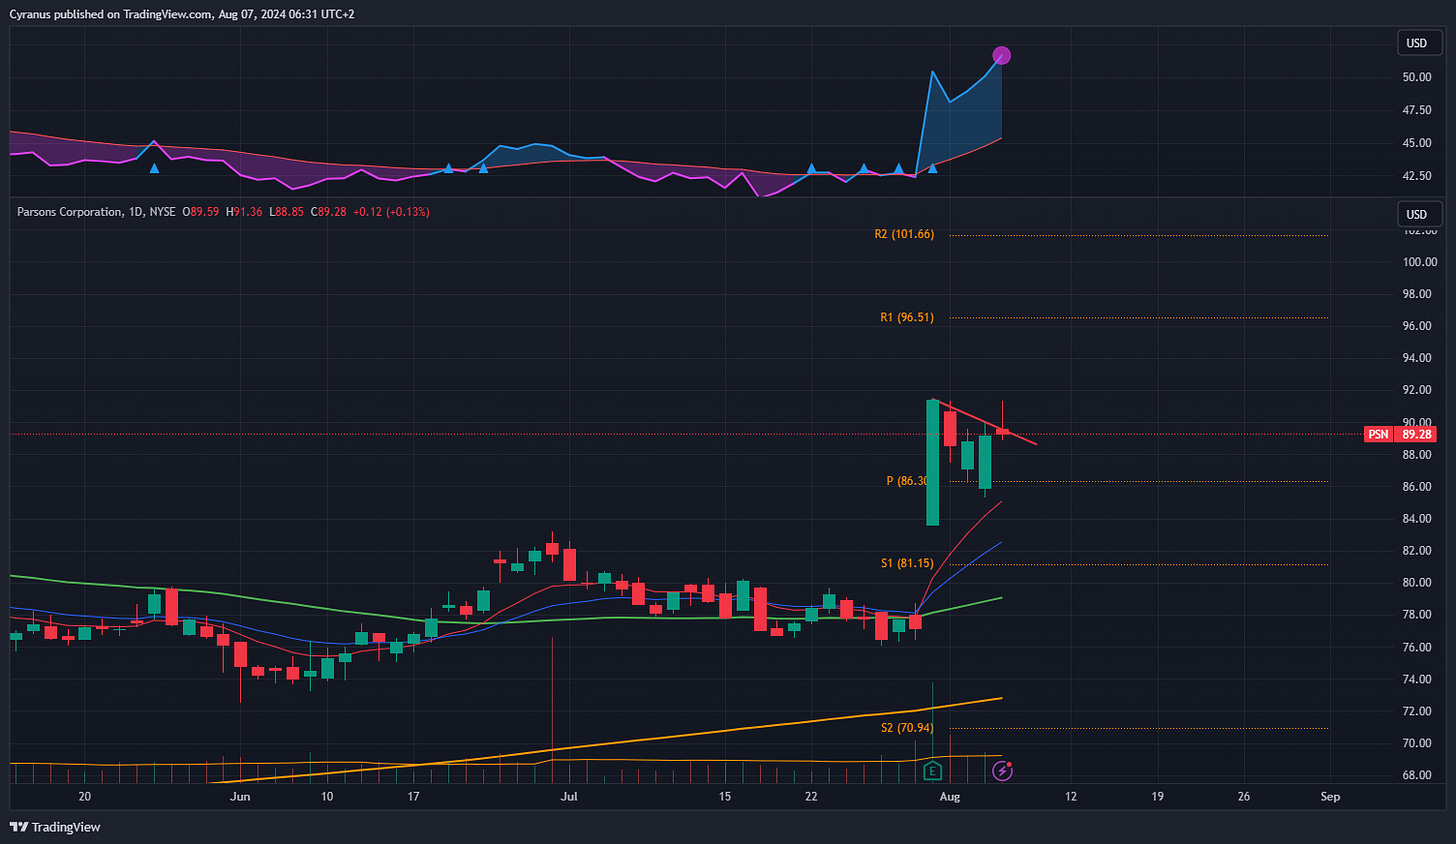Image resolution: width=1456 pixels, height=844 pixels.
Task: Select the S2 (70.94) pivot label
Action: point(907,728)
